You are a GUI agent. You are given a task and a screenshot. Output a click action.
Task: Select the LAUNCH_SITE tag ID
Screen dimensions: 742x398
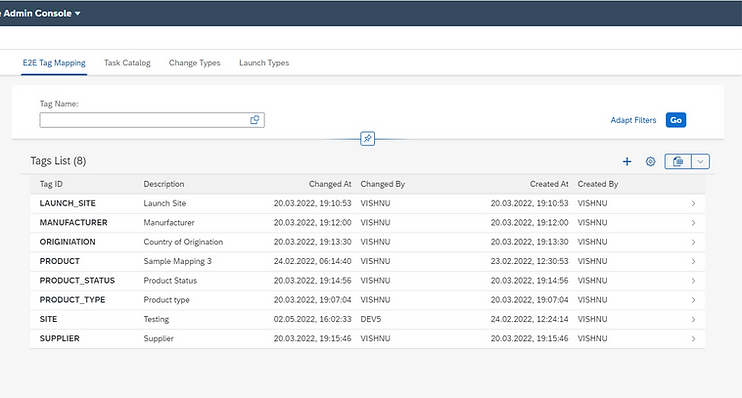pos(68,203)
